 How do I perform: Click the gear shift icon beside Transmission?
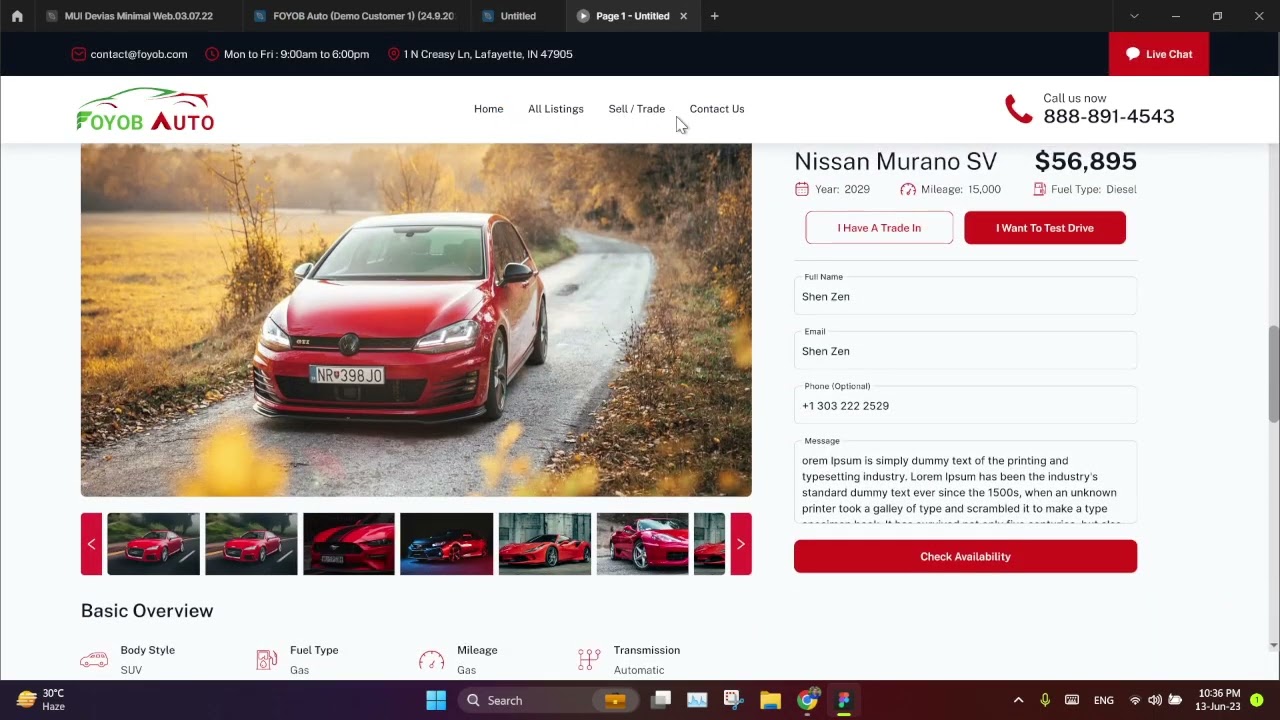(x=589, y=660)
